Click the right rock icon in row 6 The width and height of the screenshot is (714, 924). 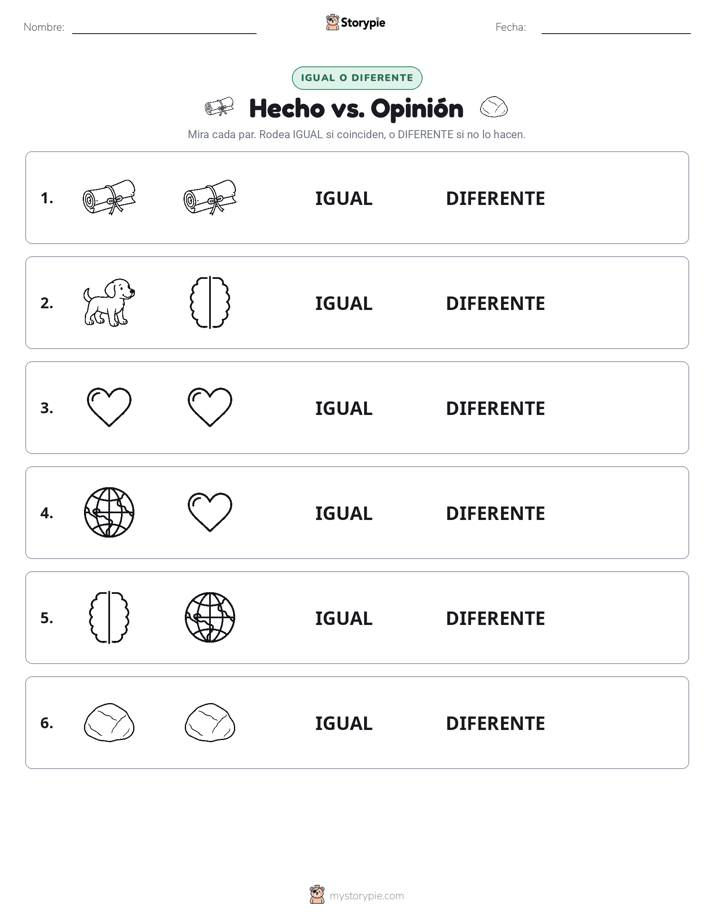(x=210, y=722)
